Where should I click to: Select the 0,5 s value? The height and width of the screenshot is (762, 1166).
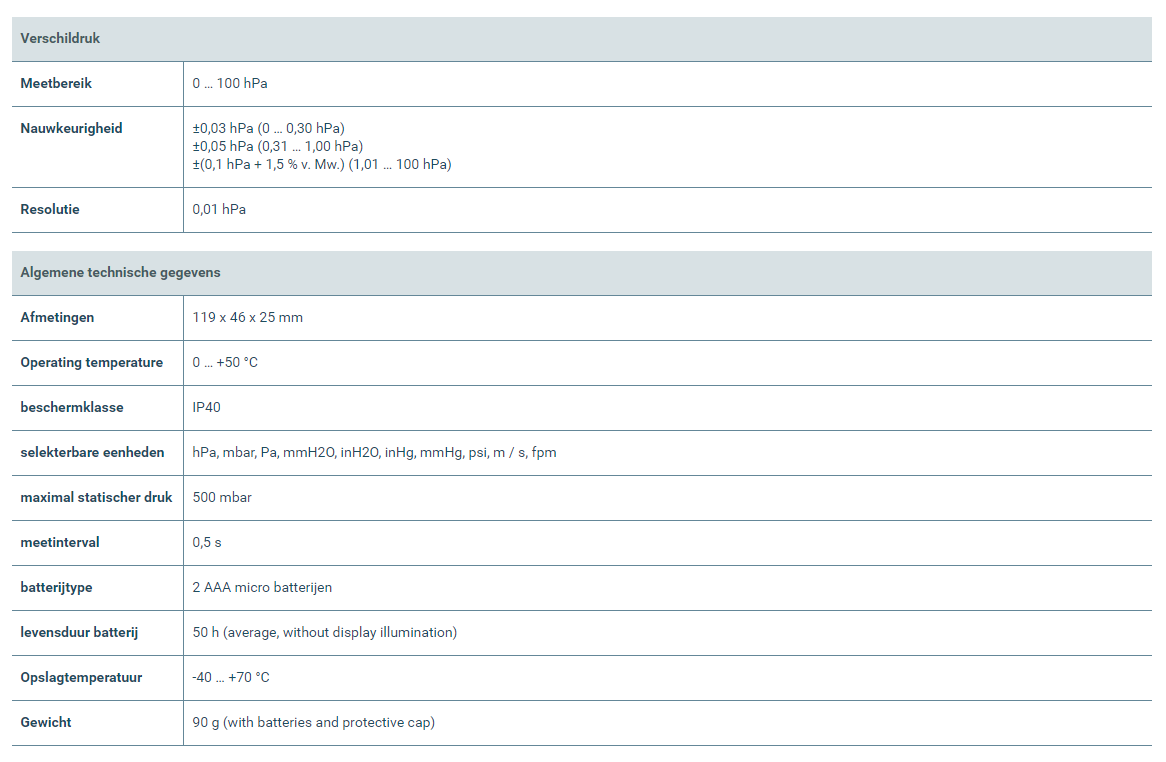pos(207,543)
